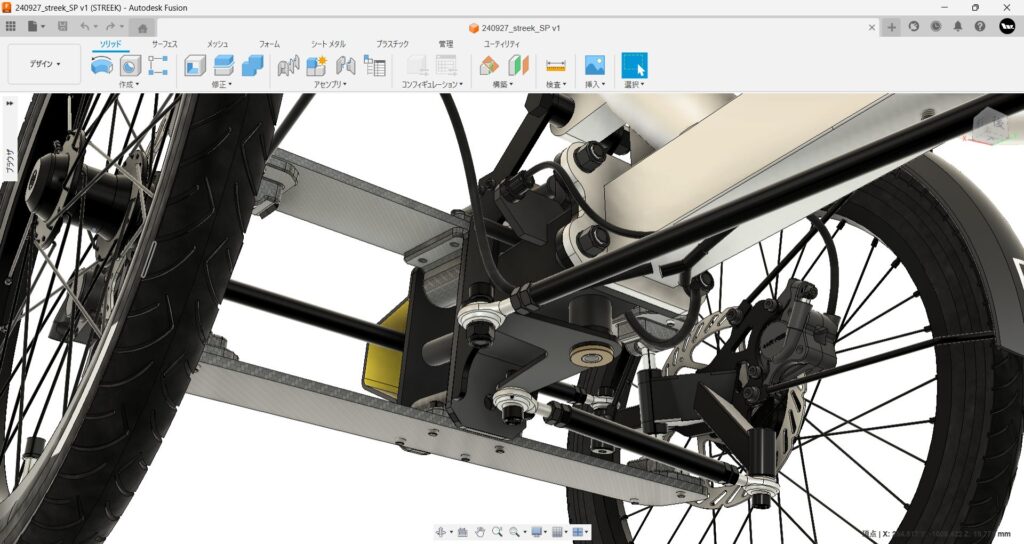Image resolution: width=1024 pixels, height=544 pixels.
Task: Switch to the プラスチック tab
Action: tap(392, 44)
